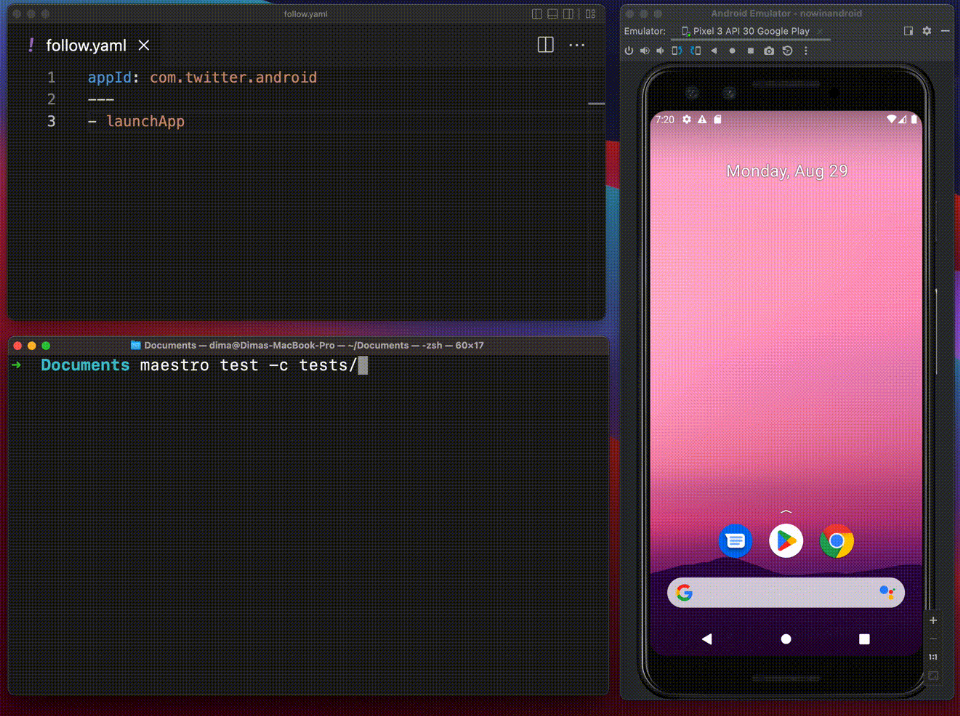The image size is (960, 716).
Task: Open the emulator settings gear
Action: pyautogui.click(x=927, y=31)
